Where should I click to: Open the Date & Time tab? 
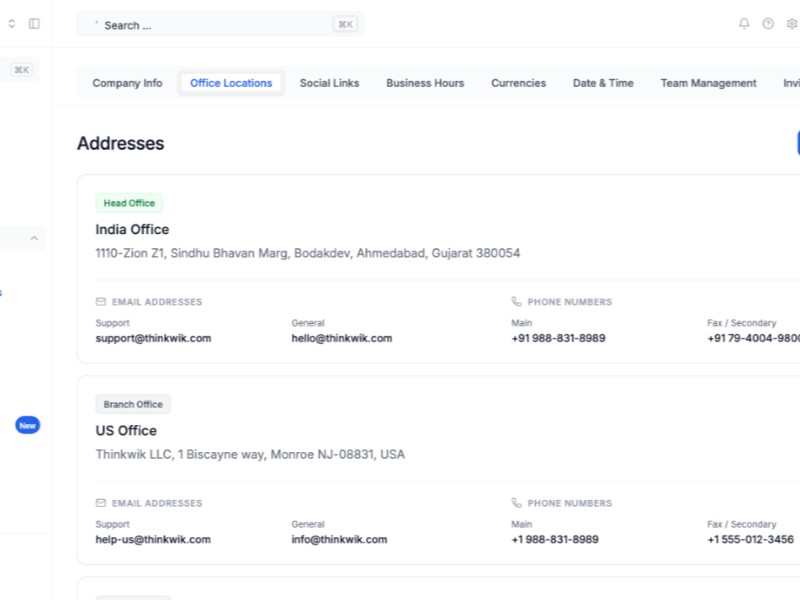(x=603, y=83)
